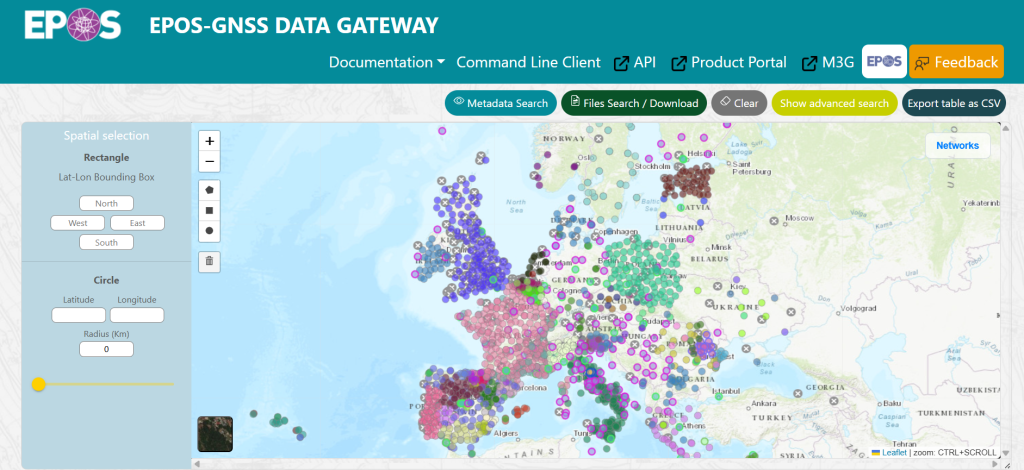
Task: Select the rectangle draw tool
Action: (209, 210)
